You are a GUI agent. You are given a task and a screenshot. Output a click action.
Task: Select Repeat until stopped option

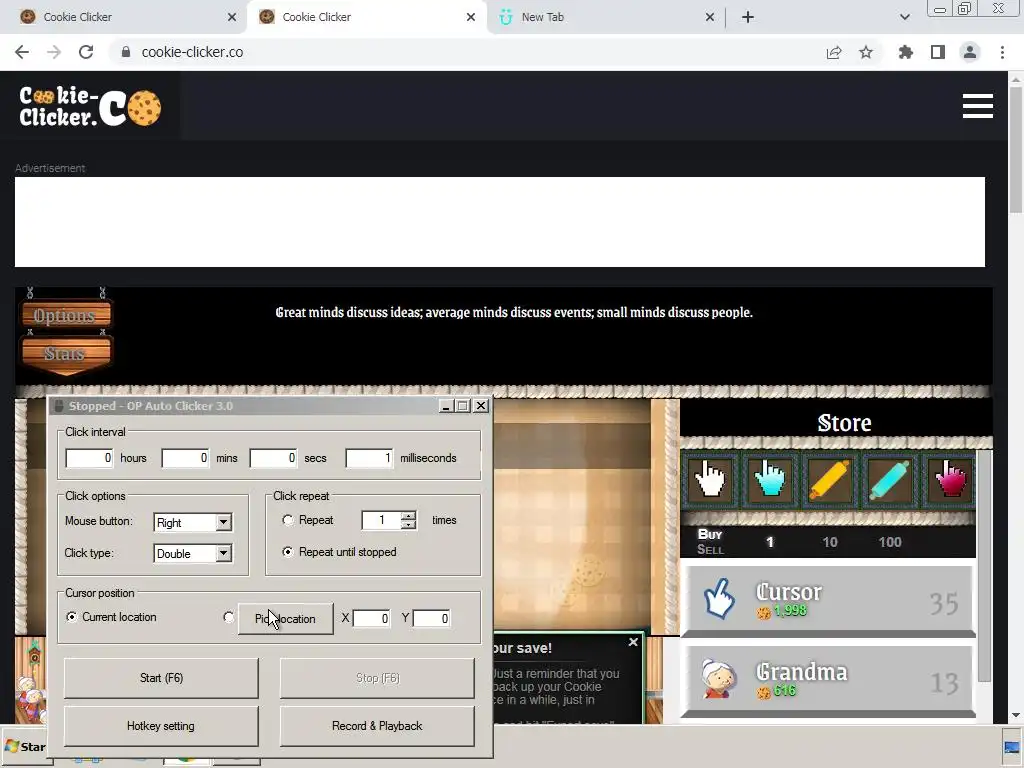pyautogui.click(x=287, y=552)
